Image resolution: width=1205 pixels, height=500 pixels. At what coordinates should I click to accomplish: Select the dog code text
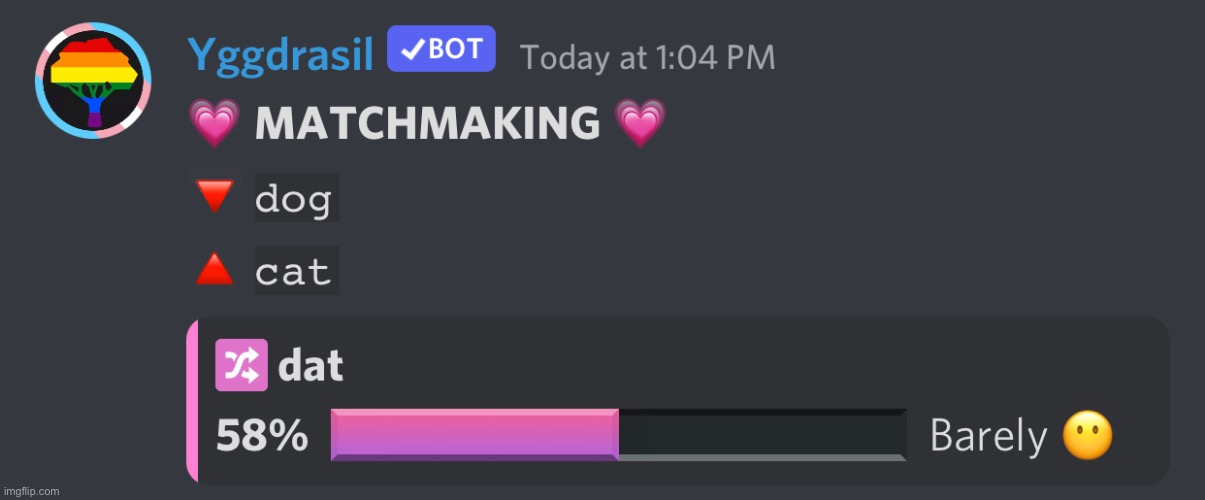pyautogui.click(x=294, y=198)
